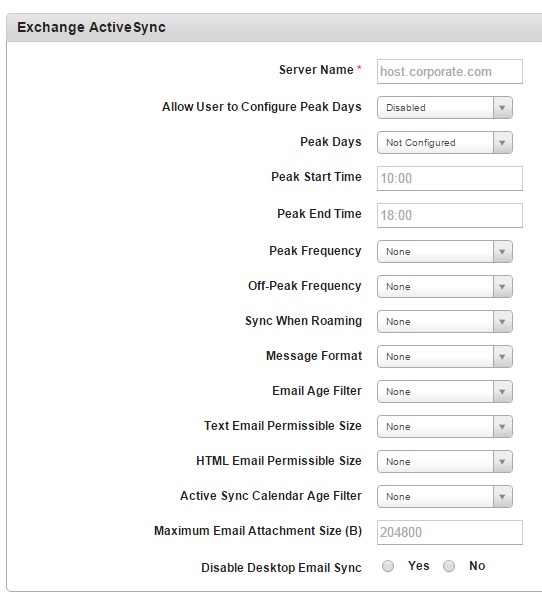Click the Maximum Email Attachment Size field

pos(450,532)
